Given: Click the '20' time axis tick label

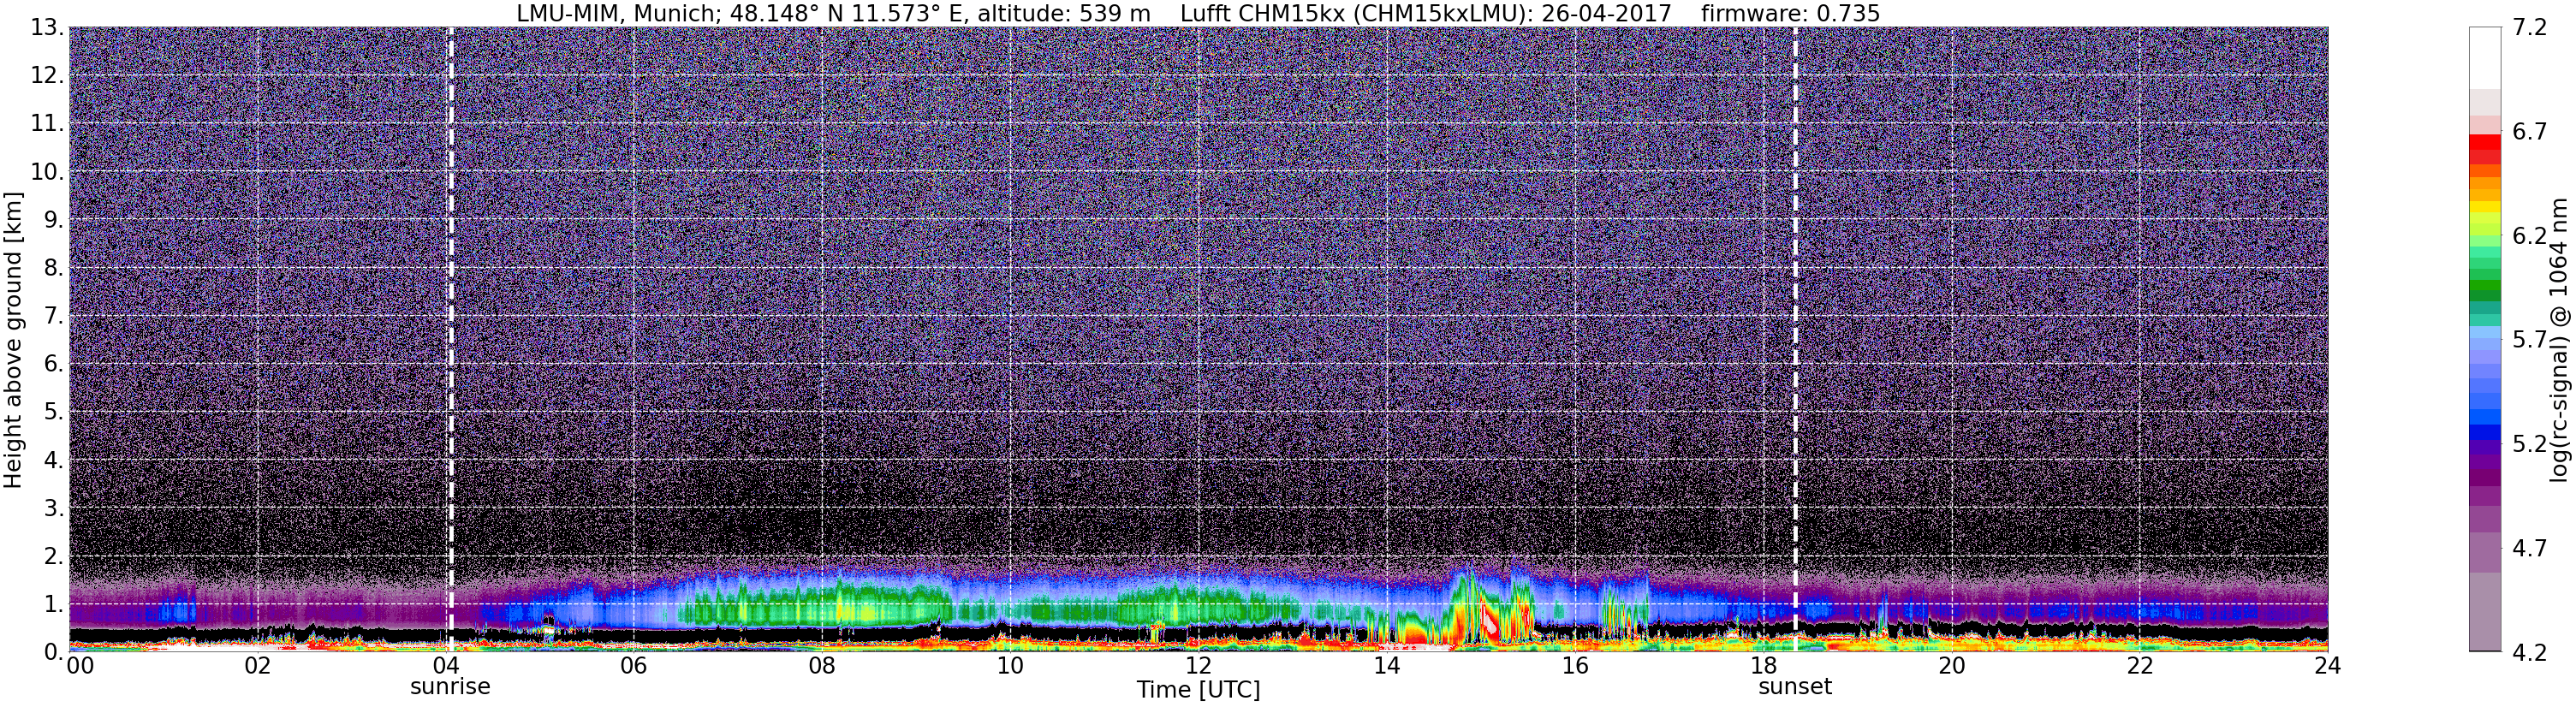Looking at the screenshot, I should tap(1951, 666).
